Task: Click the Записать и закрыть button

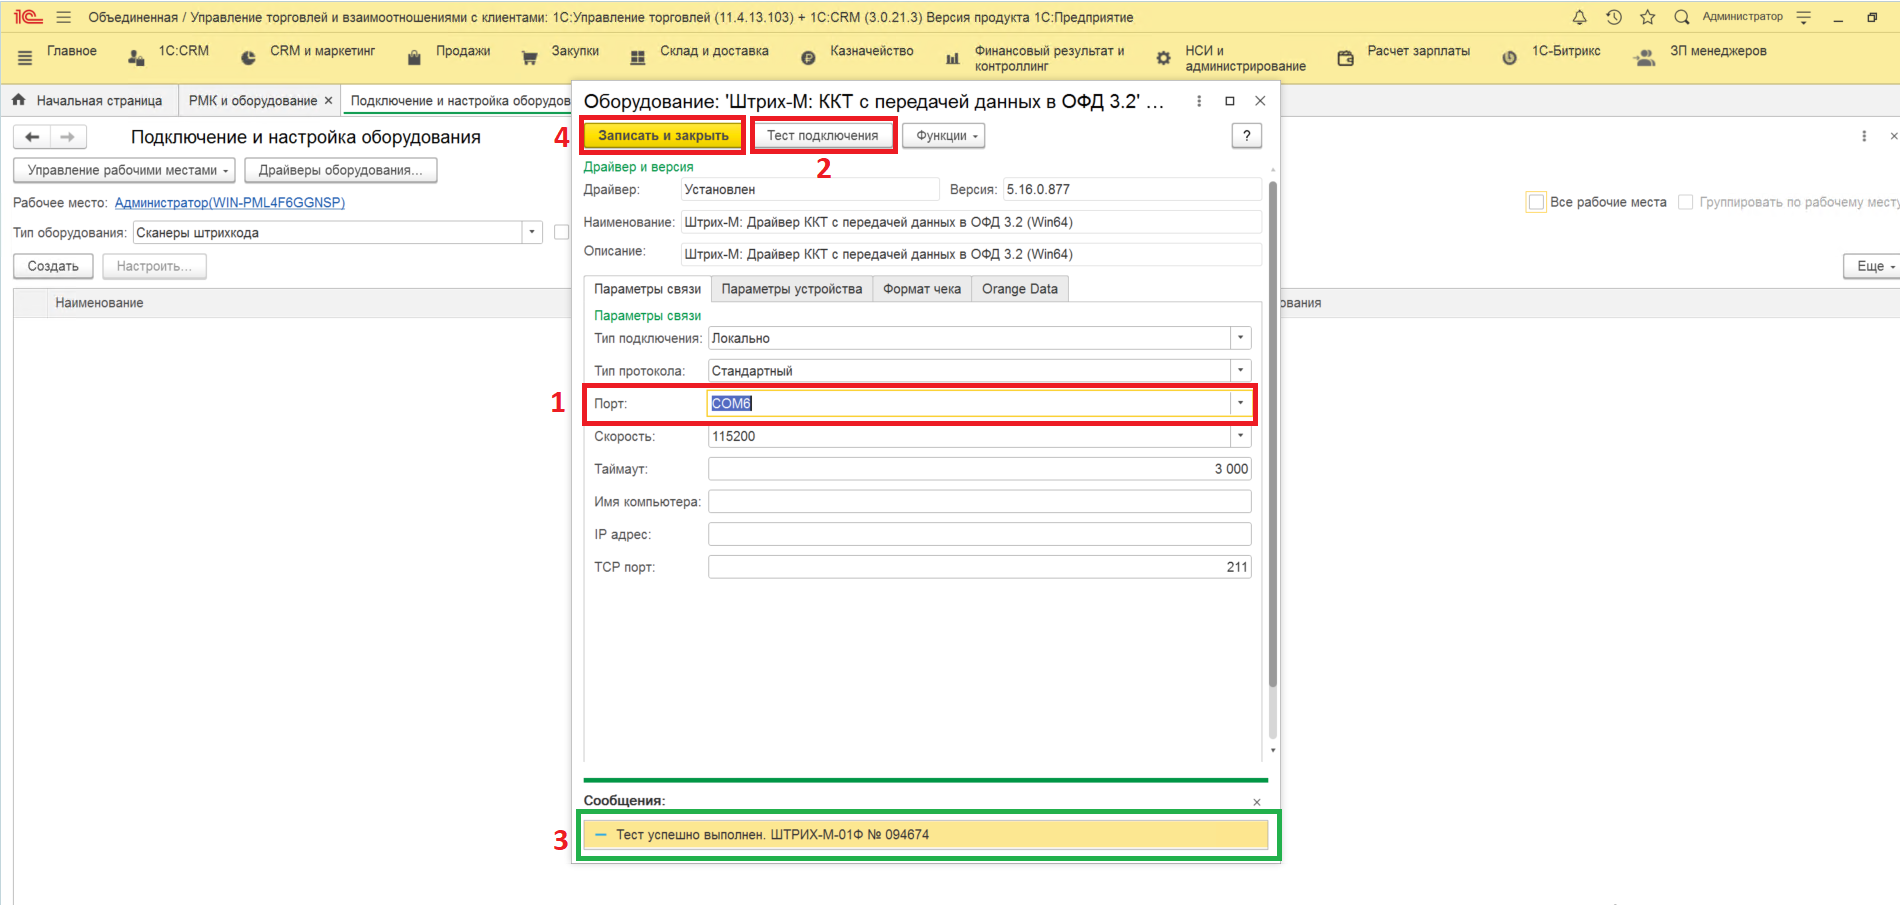Action: pos(663,136)
